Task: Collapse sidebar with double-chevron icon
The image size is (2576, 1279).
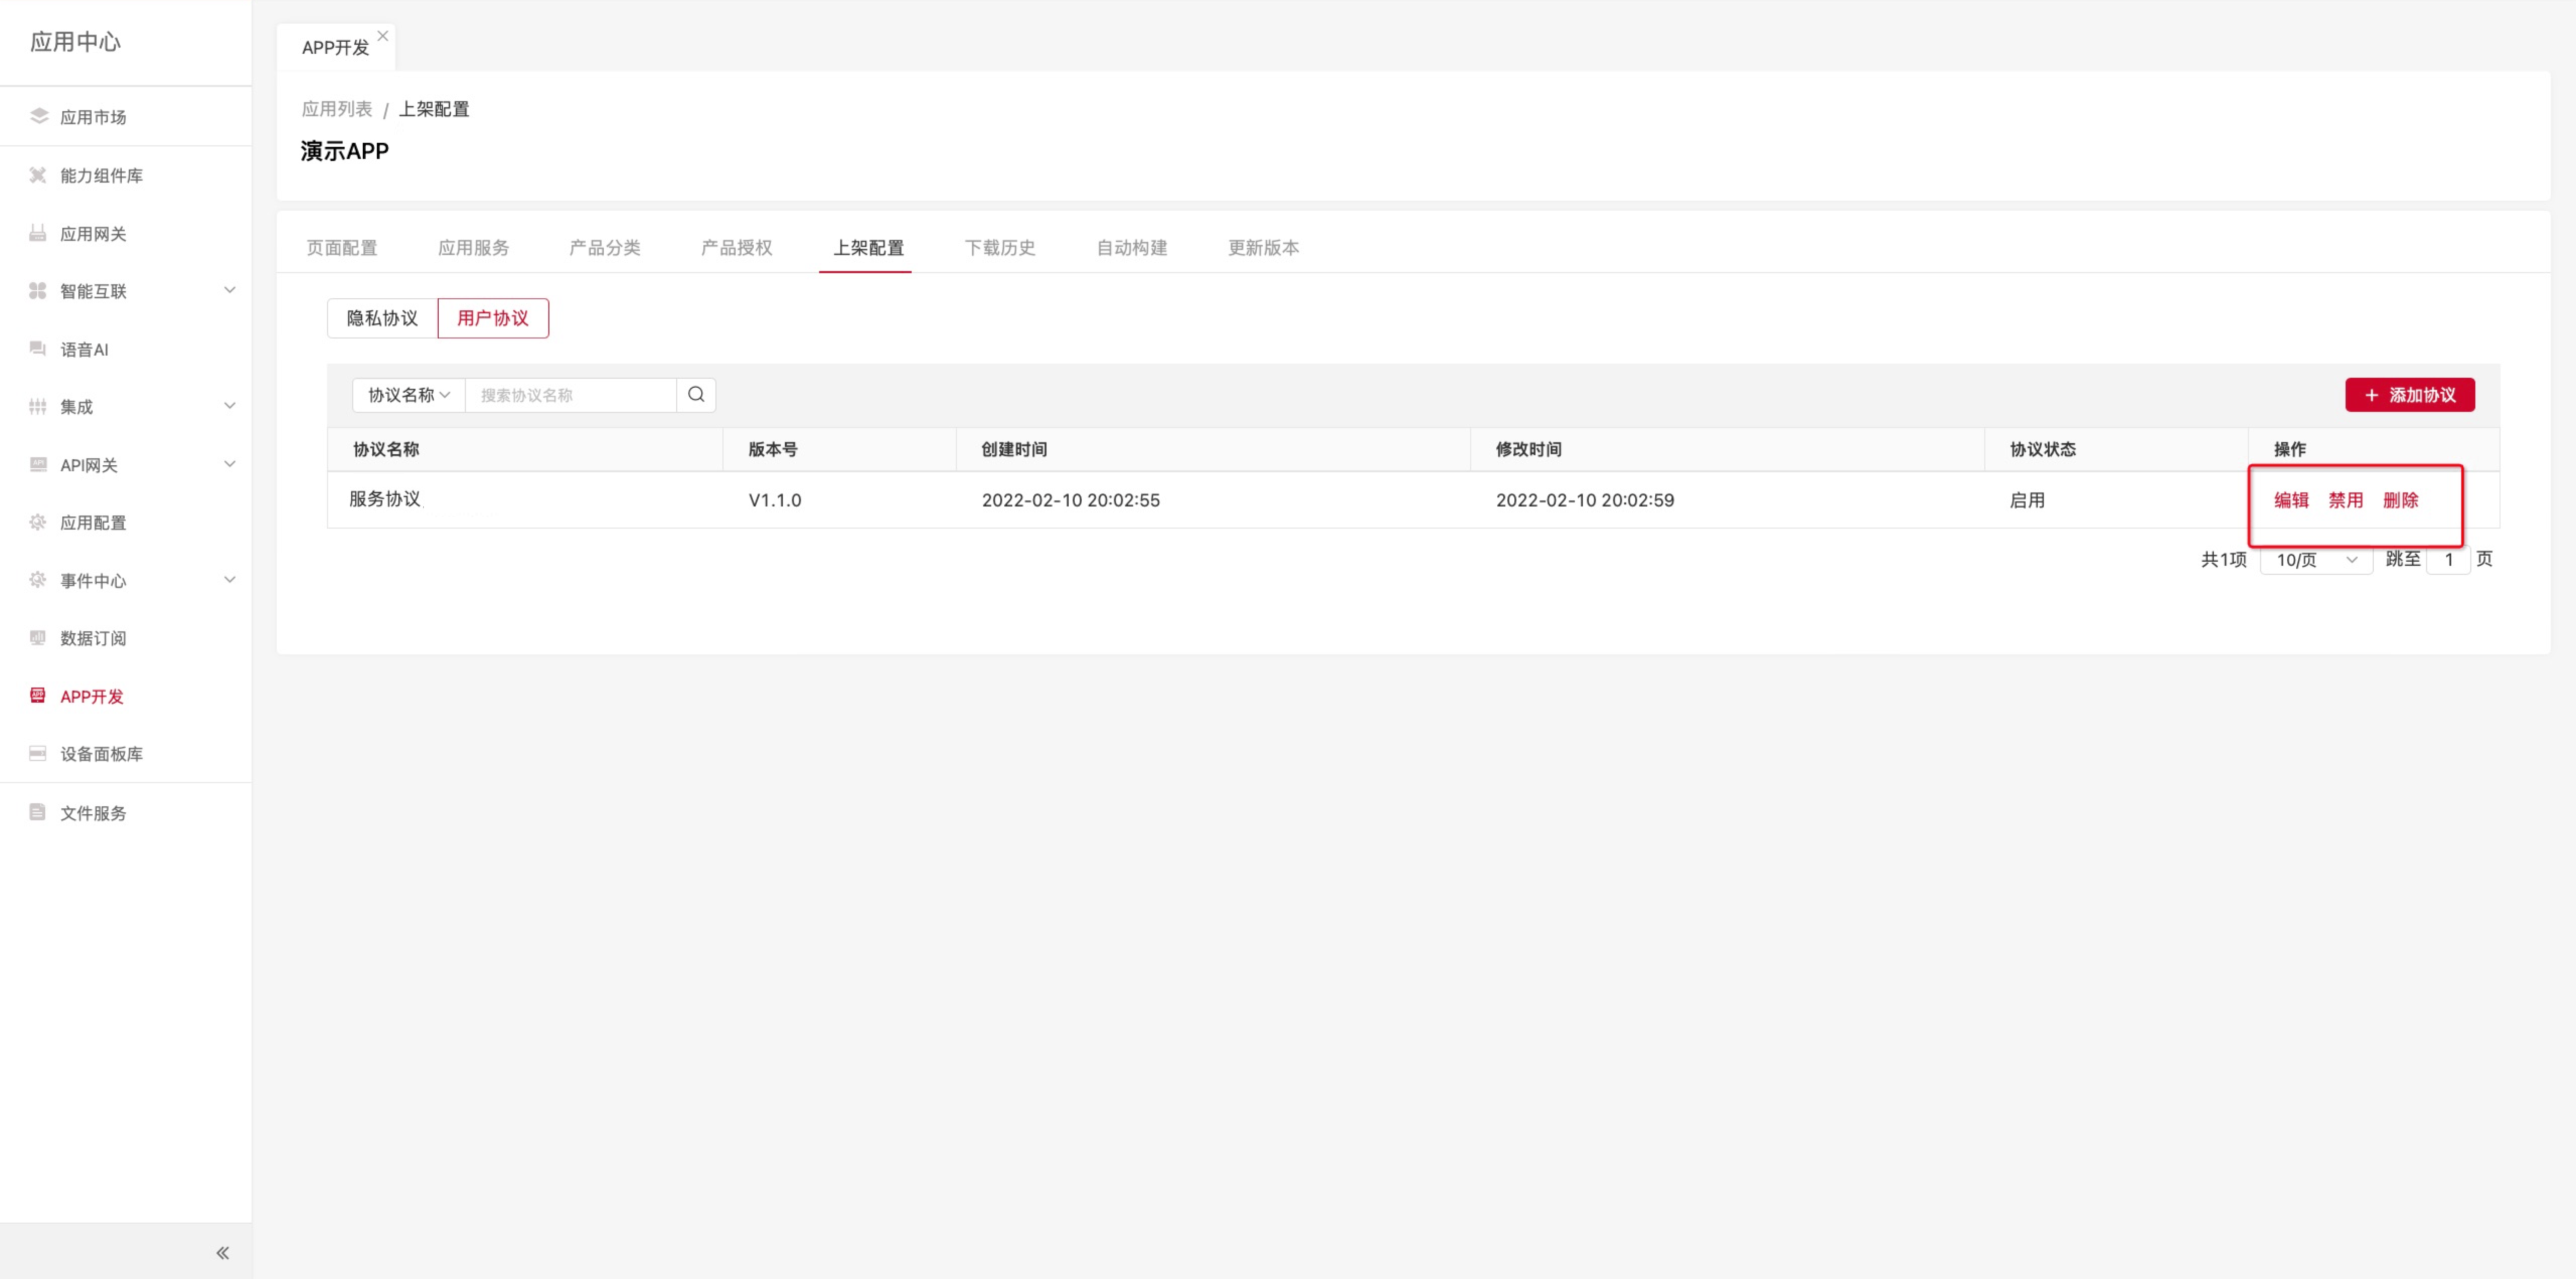Action: (222, 1252)
